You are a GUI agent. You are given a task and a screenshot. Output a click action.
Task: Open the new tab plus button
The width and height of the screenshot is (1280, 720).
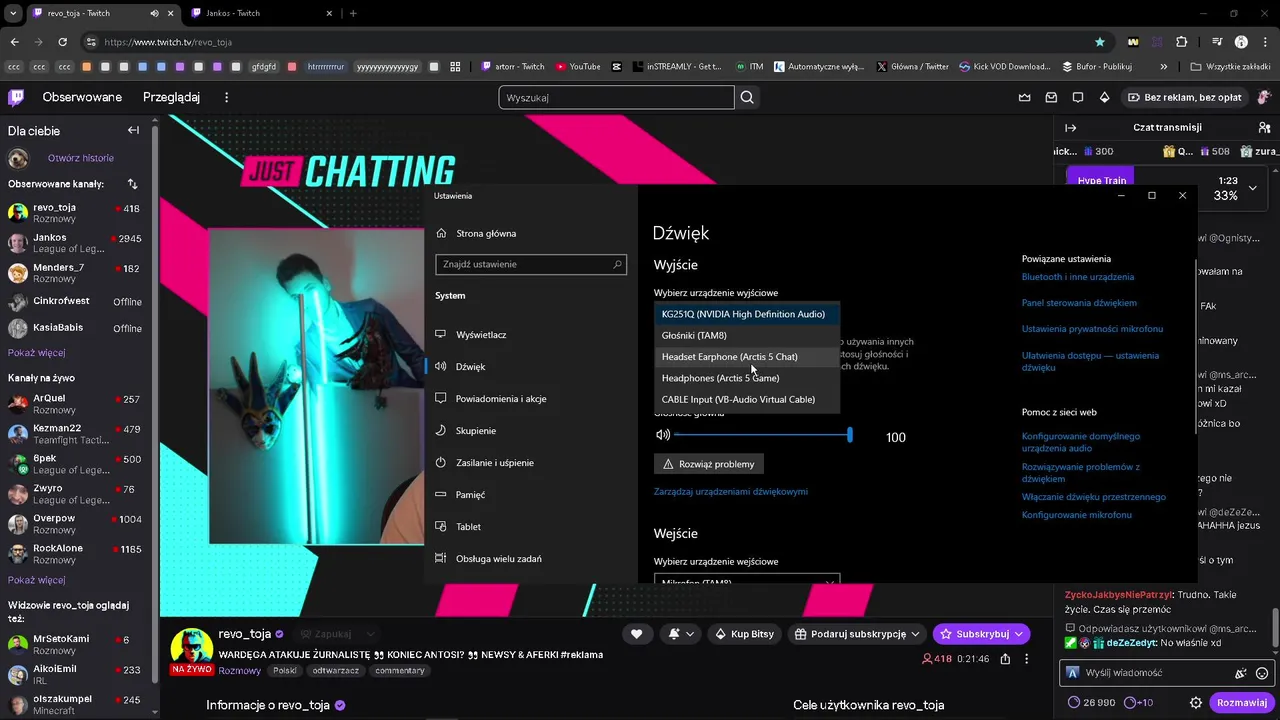353,14
